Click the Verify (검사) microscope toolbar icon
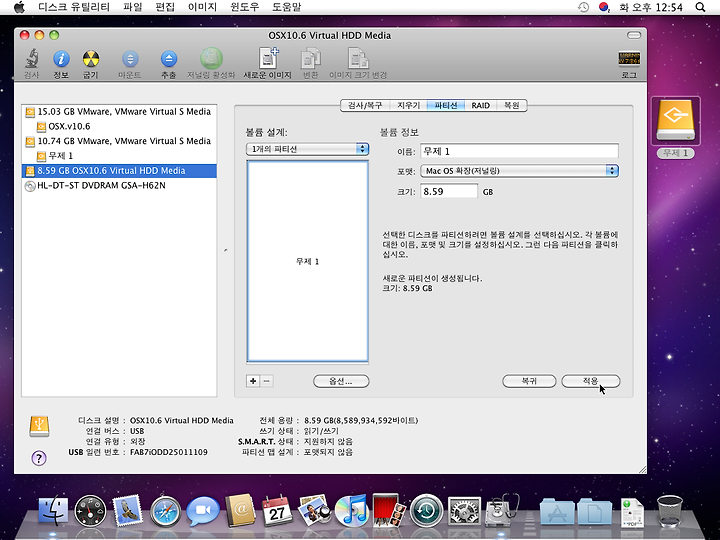720x540 pixels. [32, 59]
